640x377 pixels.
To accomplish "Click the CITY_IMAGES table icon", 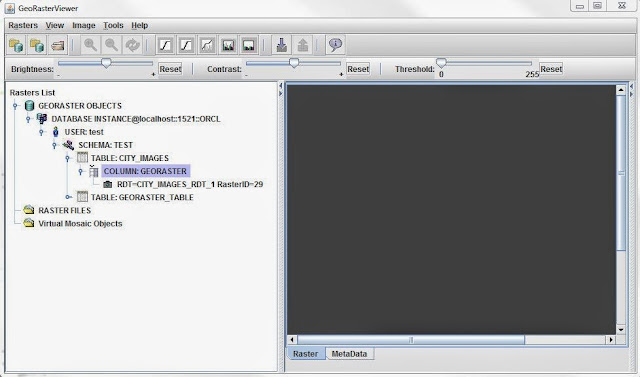I will [82, 157].
